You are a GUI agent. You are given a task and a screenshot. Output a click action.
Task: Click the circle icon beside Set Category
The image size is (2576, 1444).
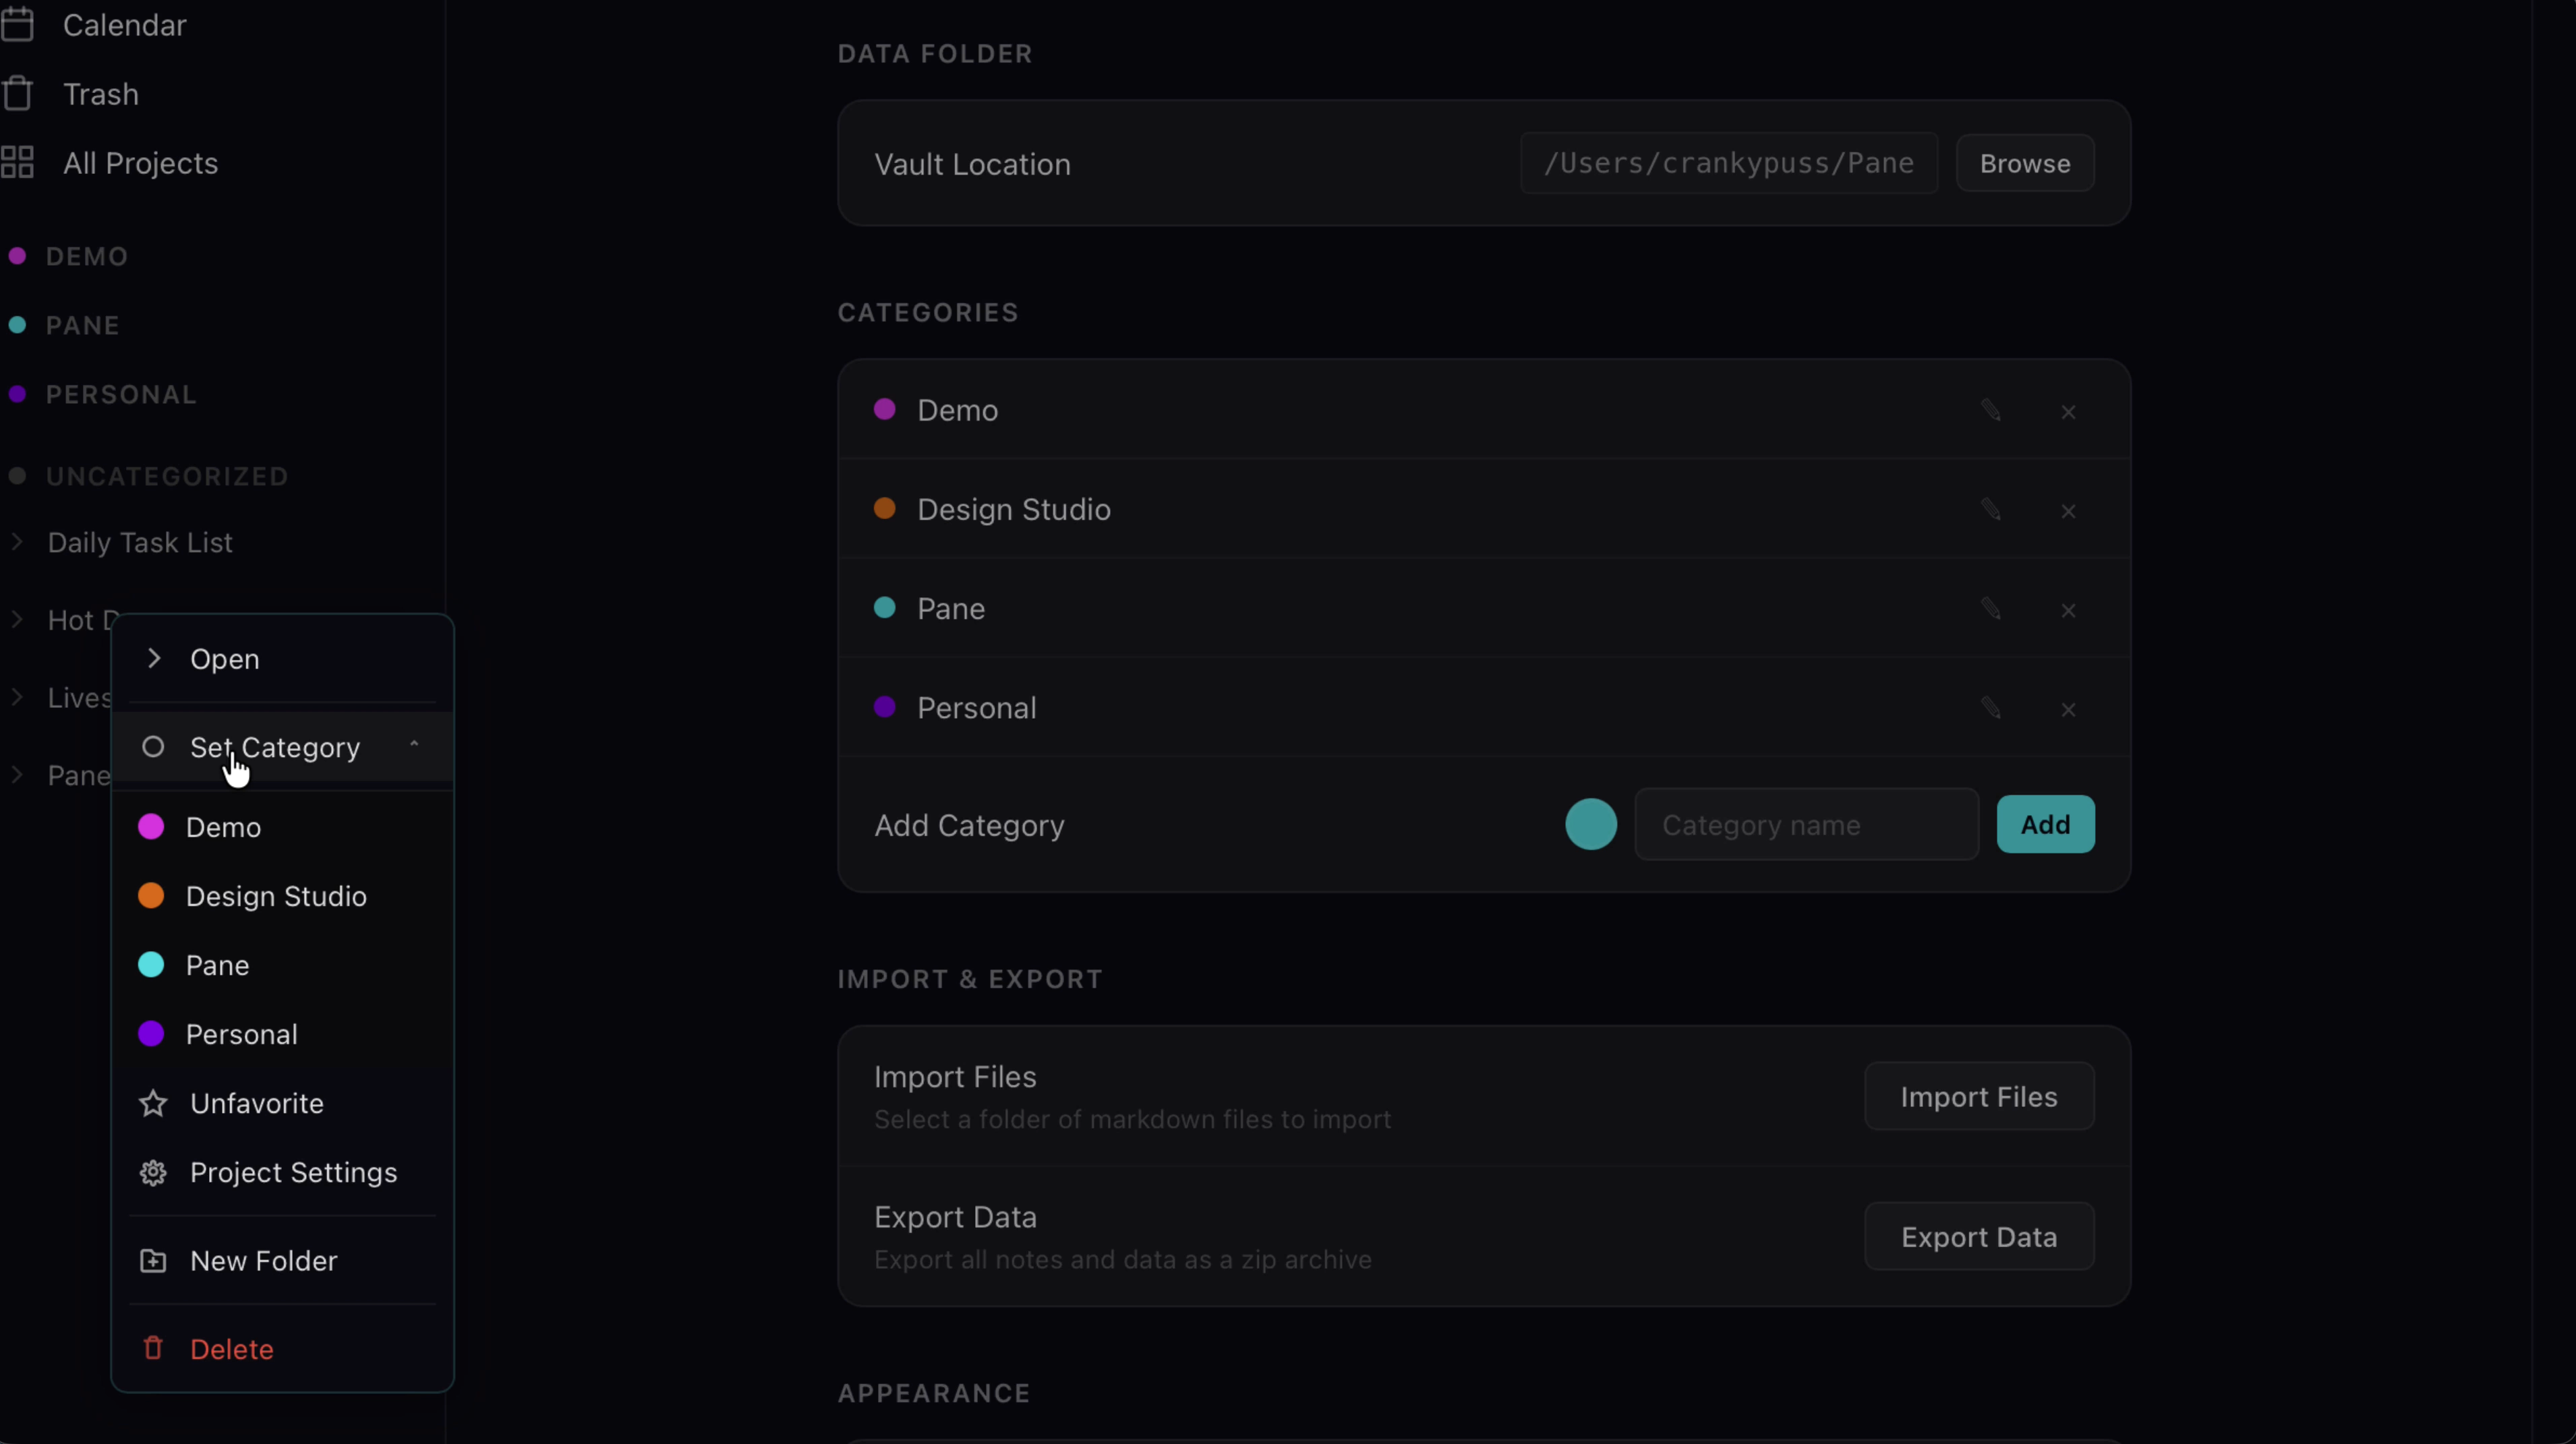153,747
